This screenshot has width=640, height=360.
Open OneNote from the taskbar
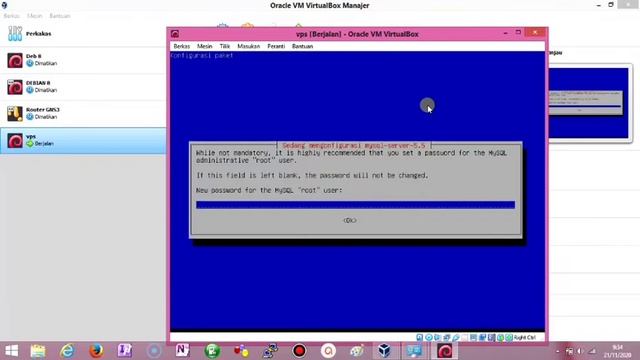tap(182, 351)
